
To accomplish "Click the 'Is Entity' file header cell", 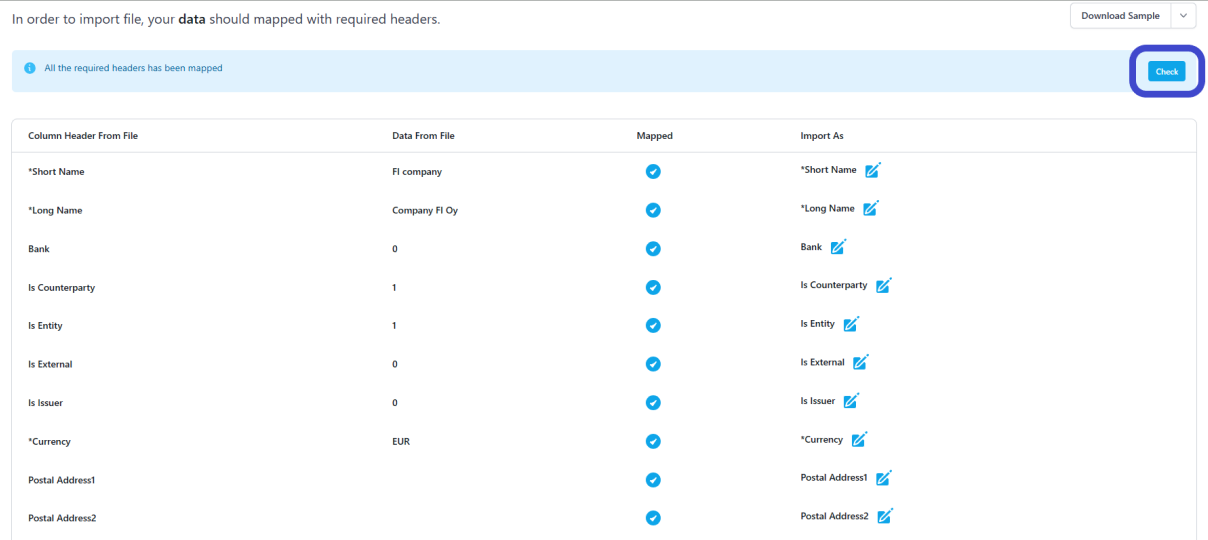I will coord(45,326).
